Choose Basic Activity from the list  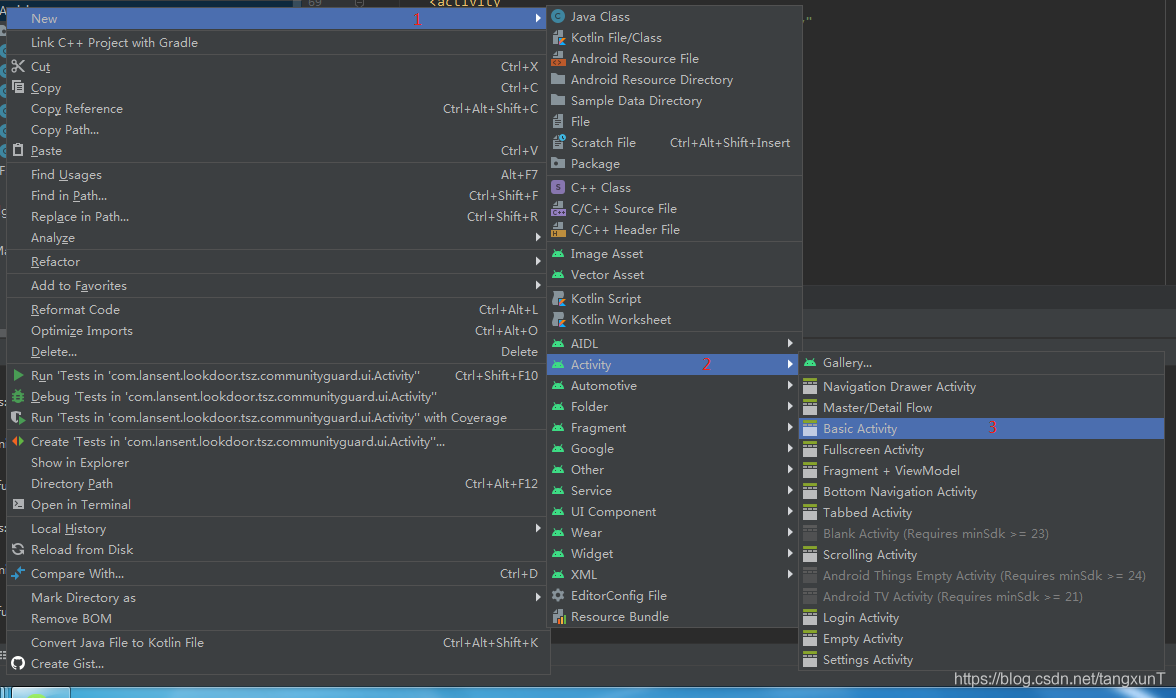(x=860, y=429)
